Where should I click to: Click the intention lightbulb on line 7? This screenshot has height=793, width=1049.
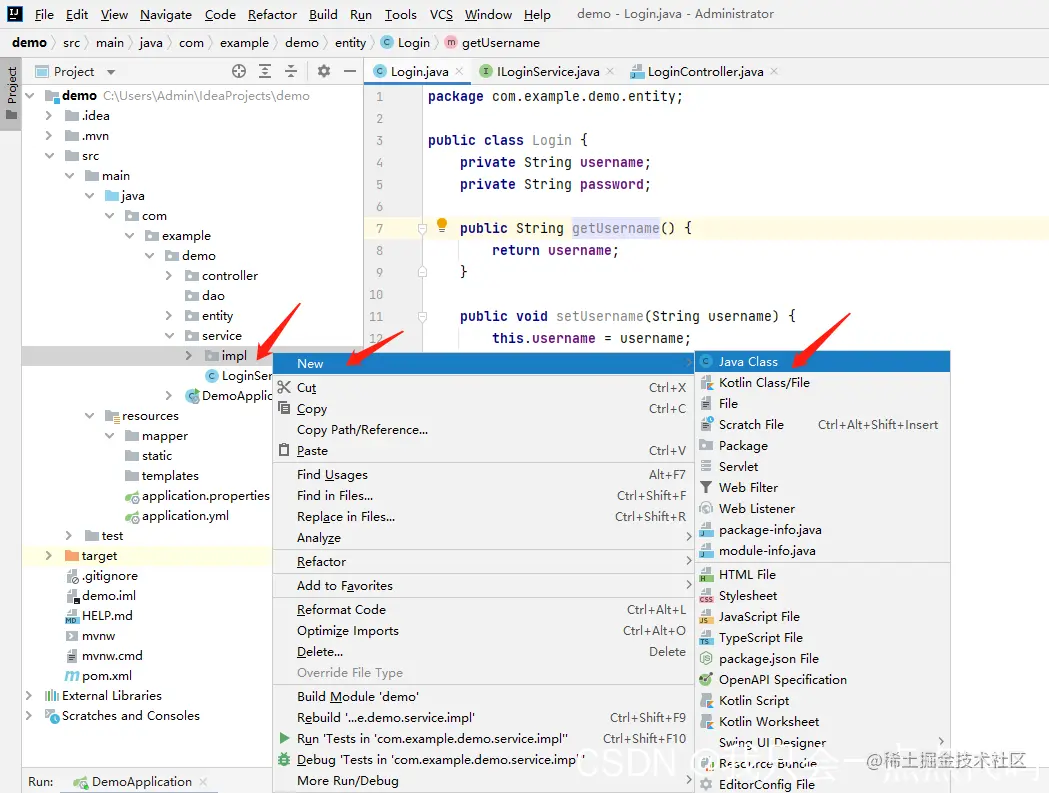442,225
